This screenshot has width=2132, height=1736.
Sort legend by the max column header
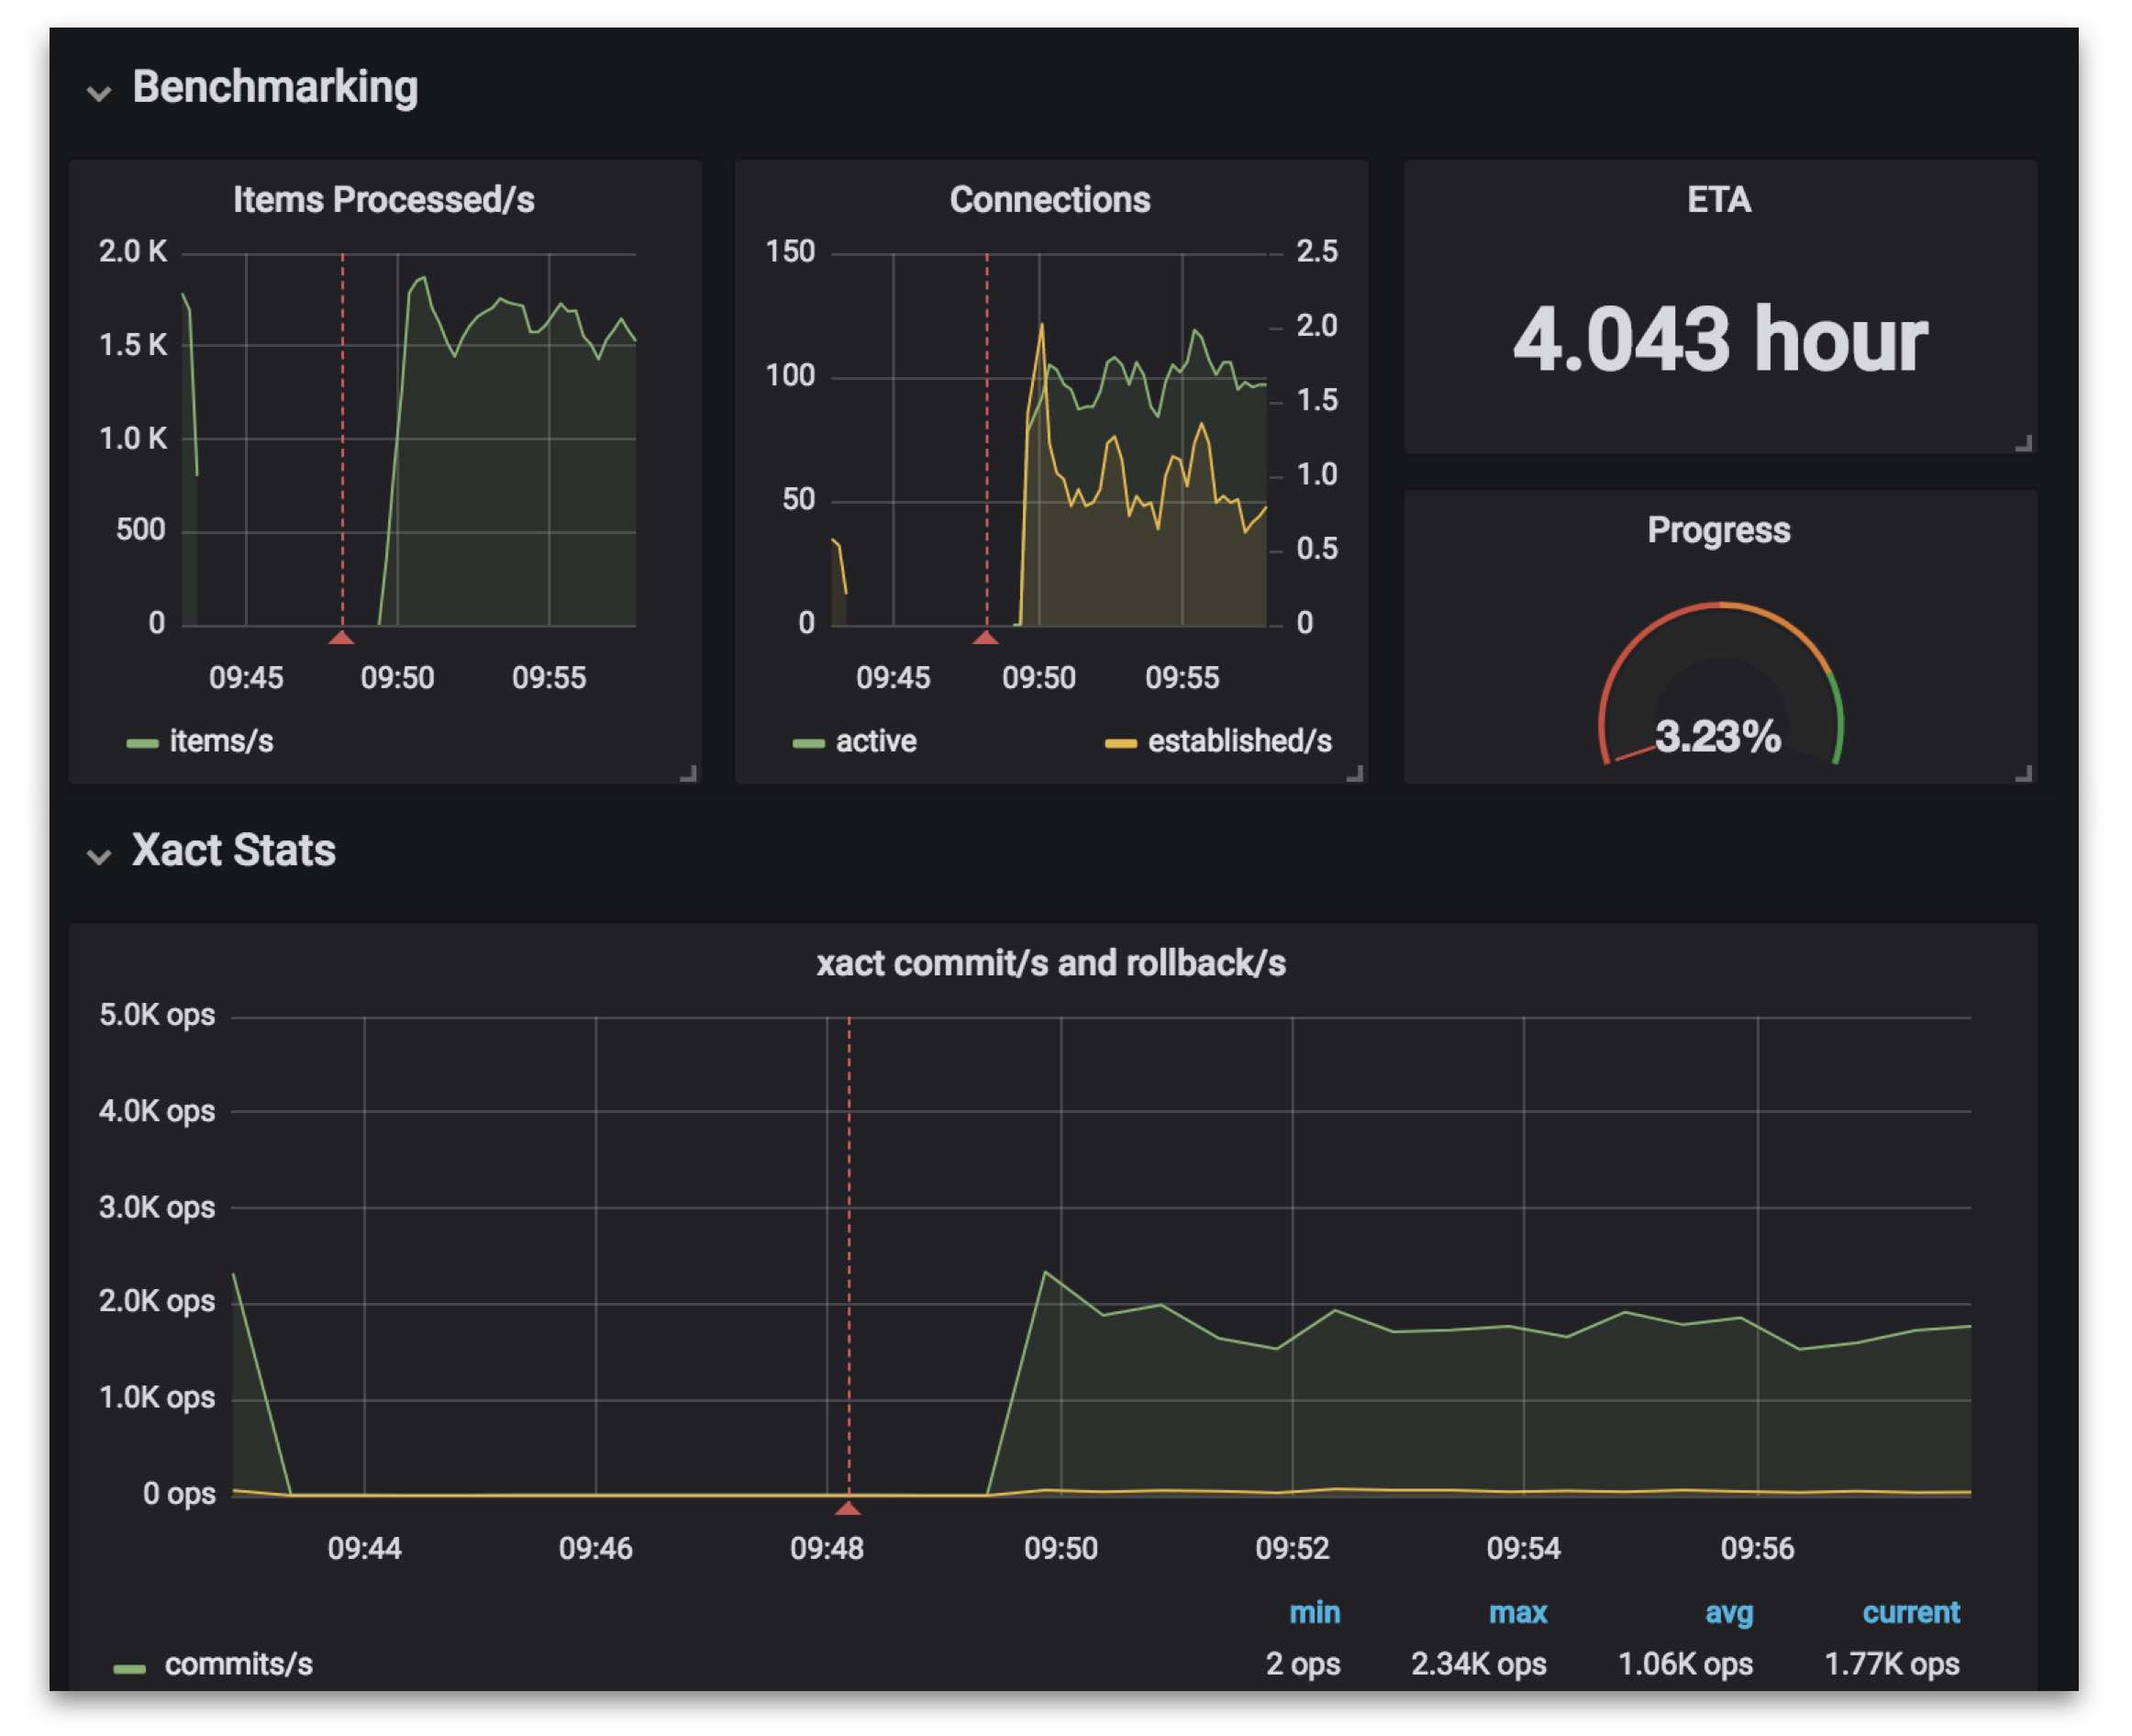pyautogui.click(x=1517, y=1613)
